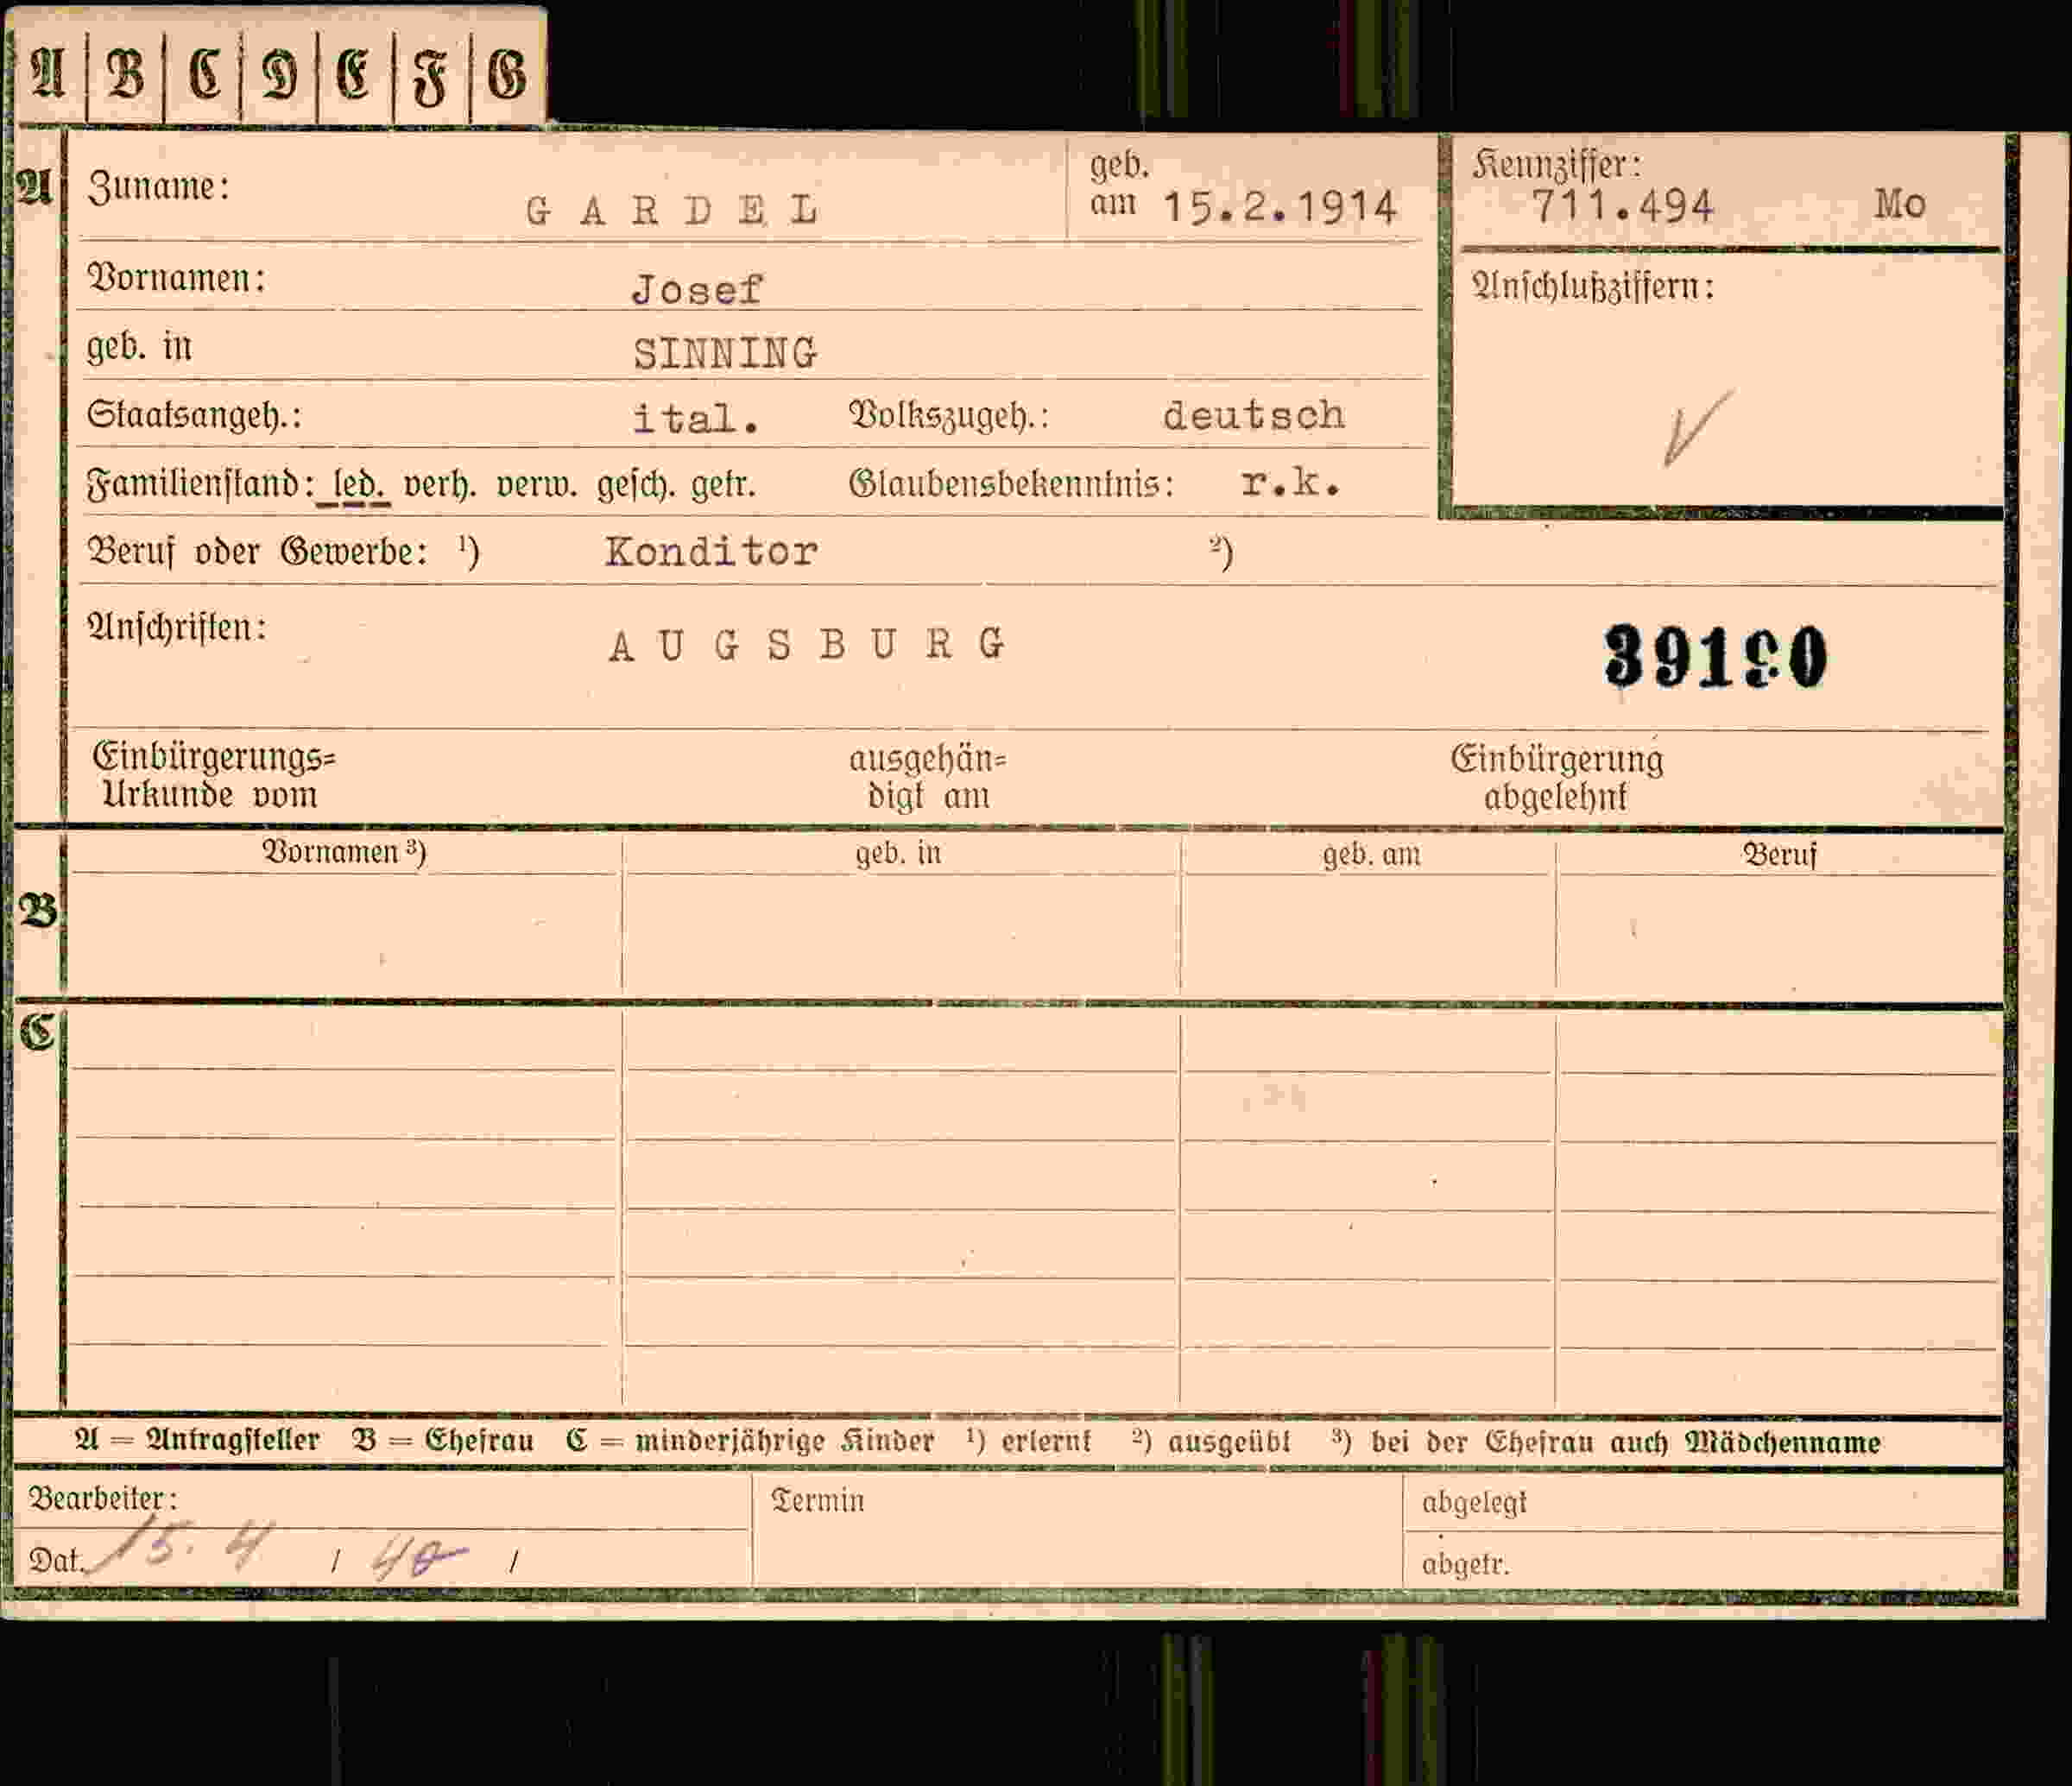Select the typed surname 'GARDEL'
The height and width of the screenshot is (1786, 2072).
(x=673, y=210)
